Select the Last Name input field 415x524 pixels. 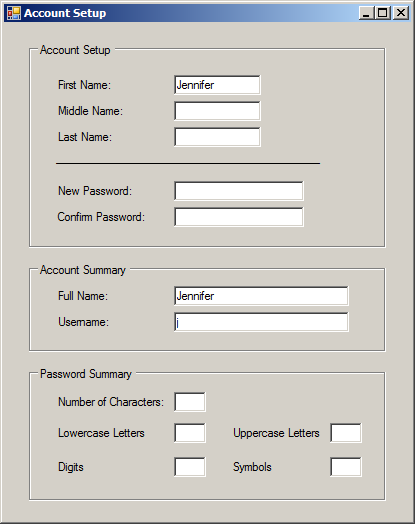tap(217, 137)
